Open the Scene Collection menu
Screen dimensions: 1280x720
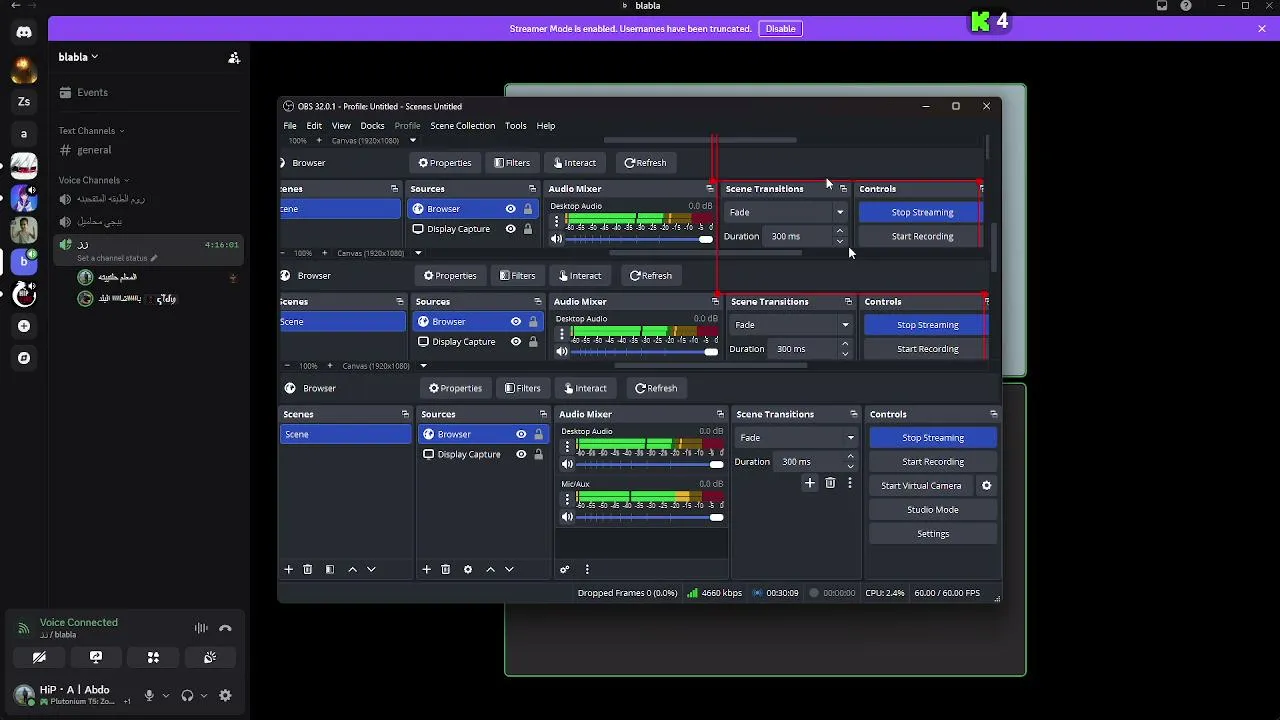point(462,126)
